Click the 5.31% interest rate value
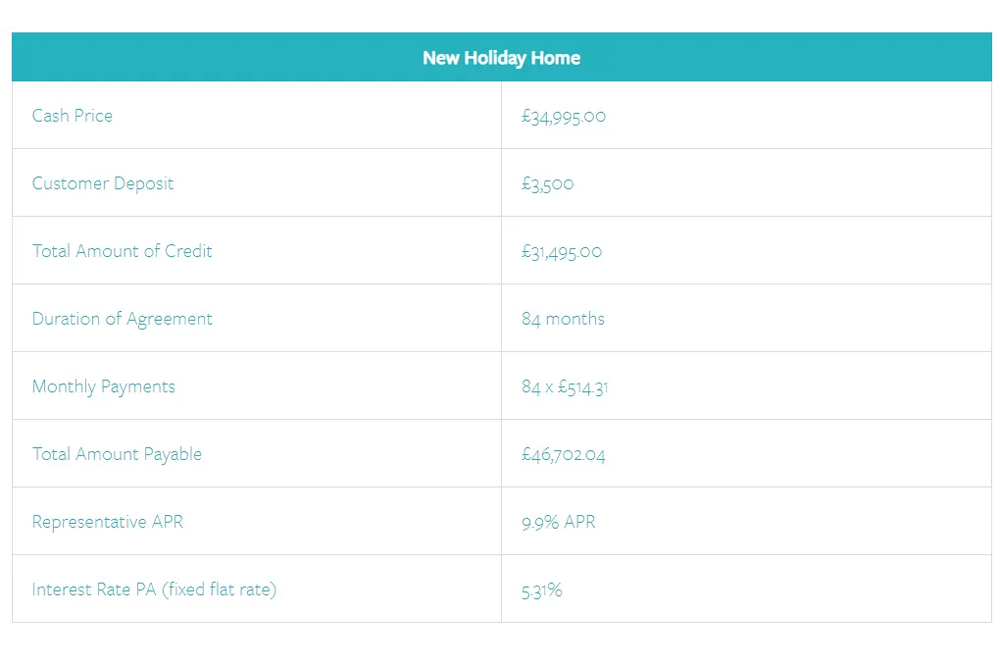1000x666 pixels. 542,590
